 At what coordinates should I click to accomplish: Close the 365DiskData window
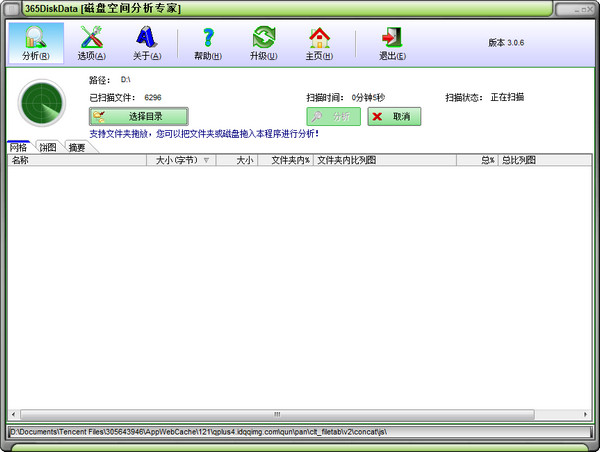click(590, 10)
